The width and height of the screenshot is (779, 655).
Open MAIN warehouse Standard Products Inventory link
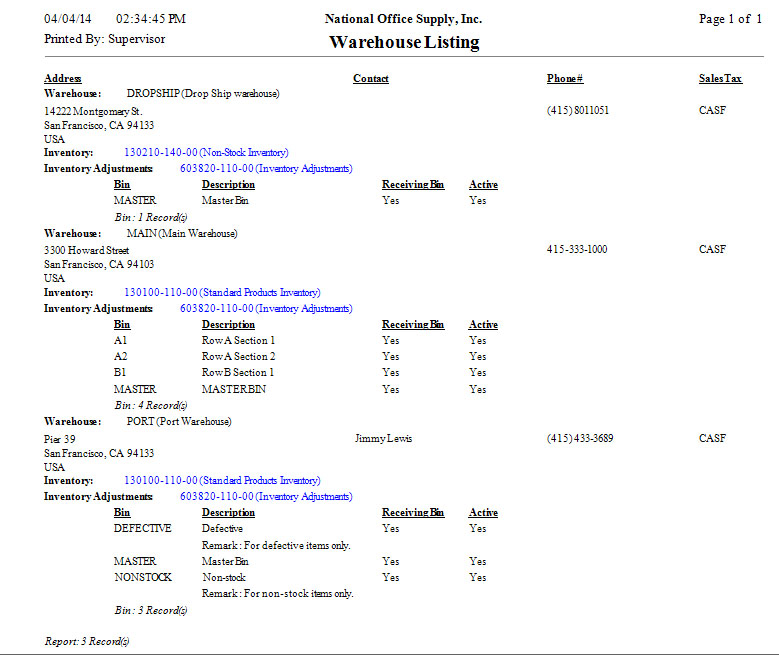click(221, 293)
